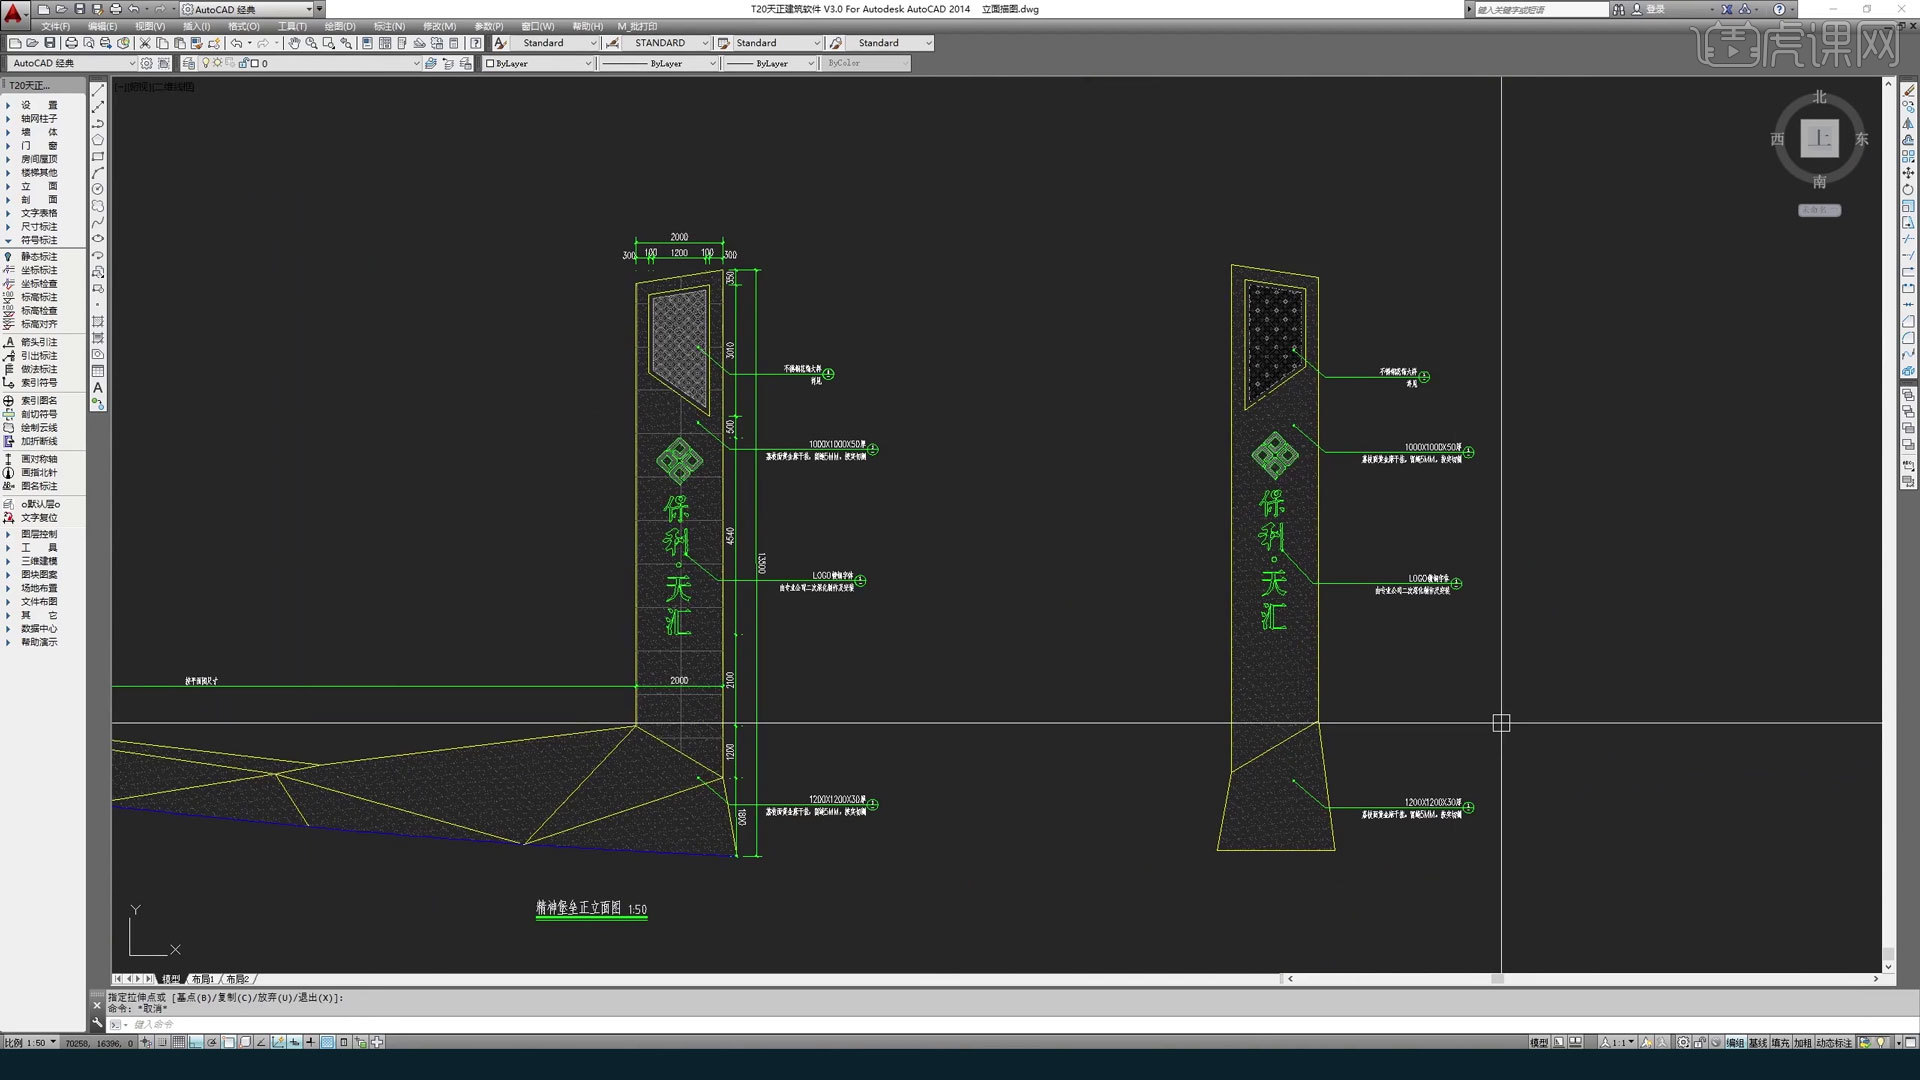Click the Save icon in standard toolbar
The width and height of the screenshot is (1920, 1080).
coord(49,43)
